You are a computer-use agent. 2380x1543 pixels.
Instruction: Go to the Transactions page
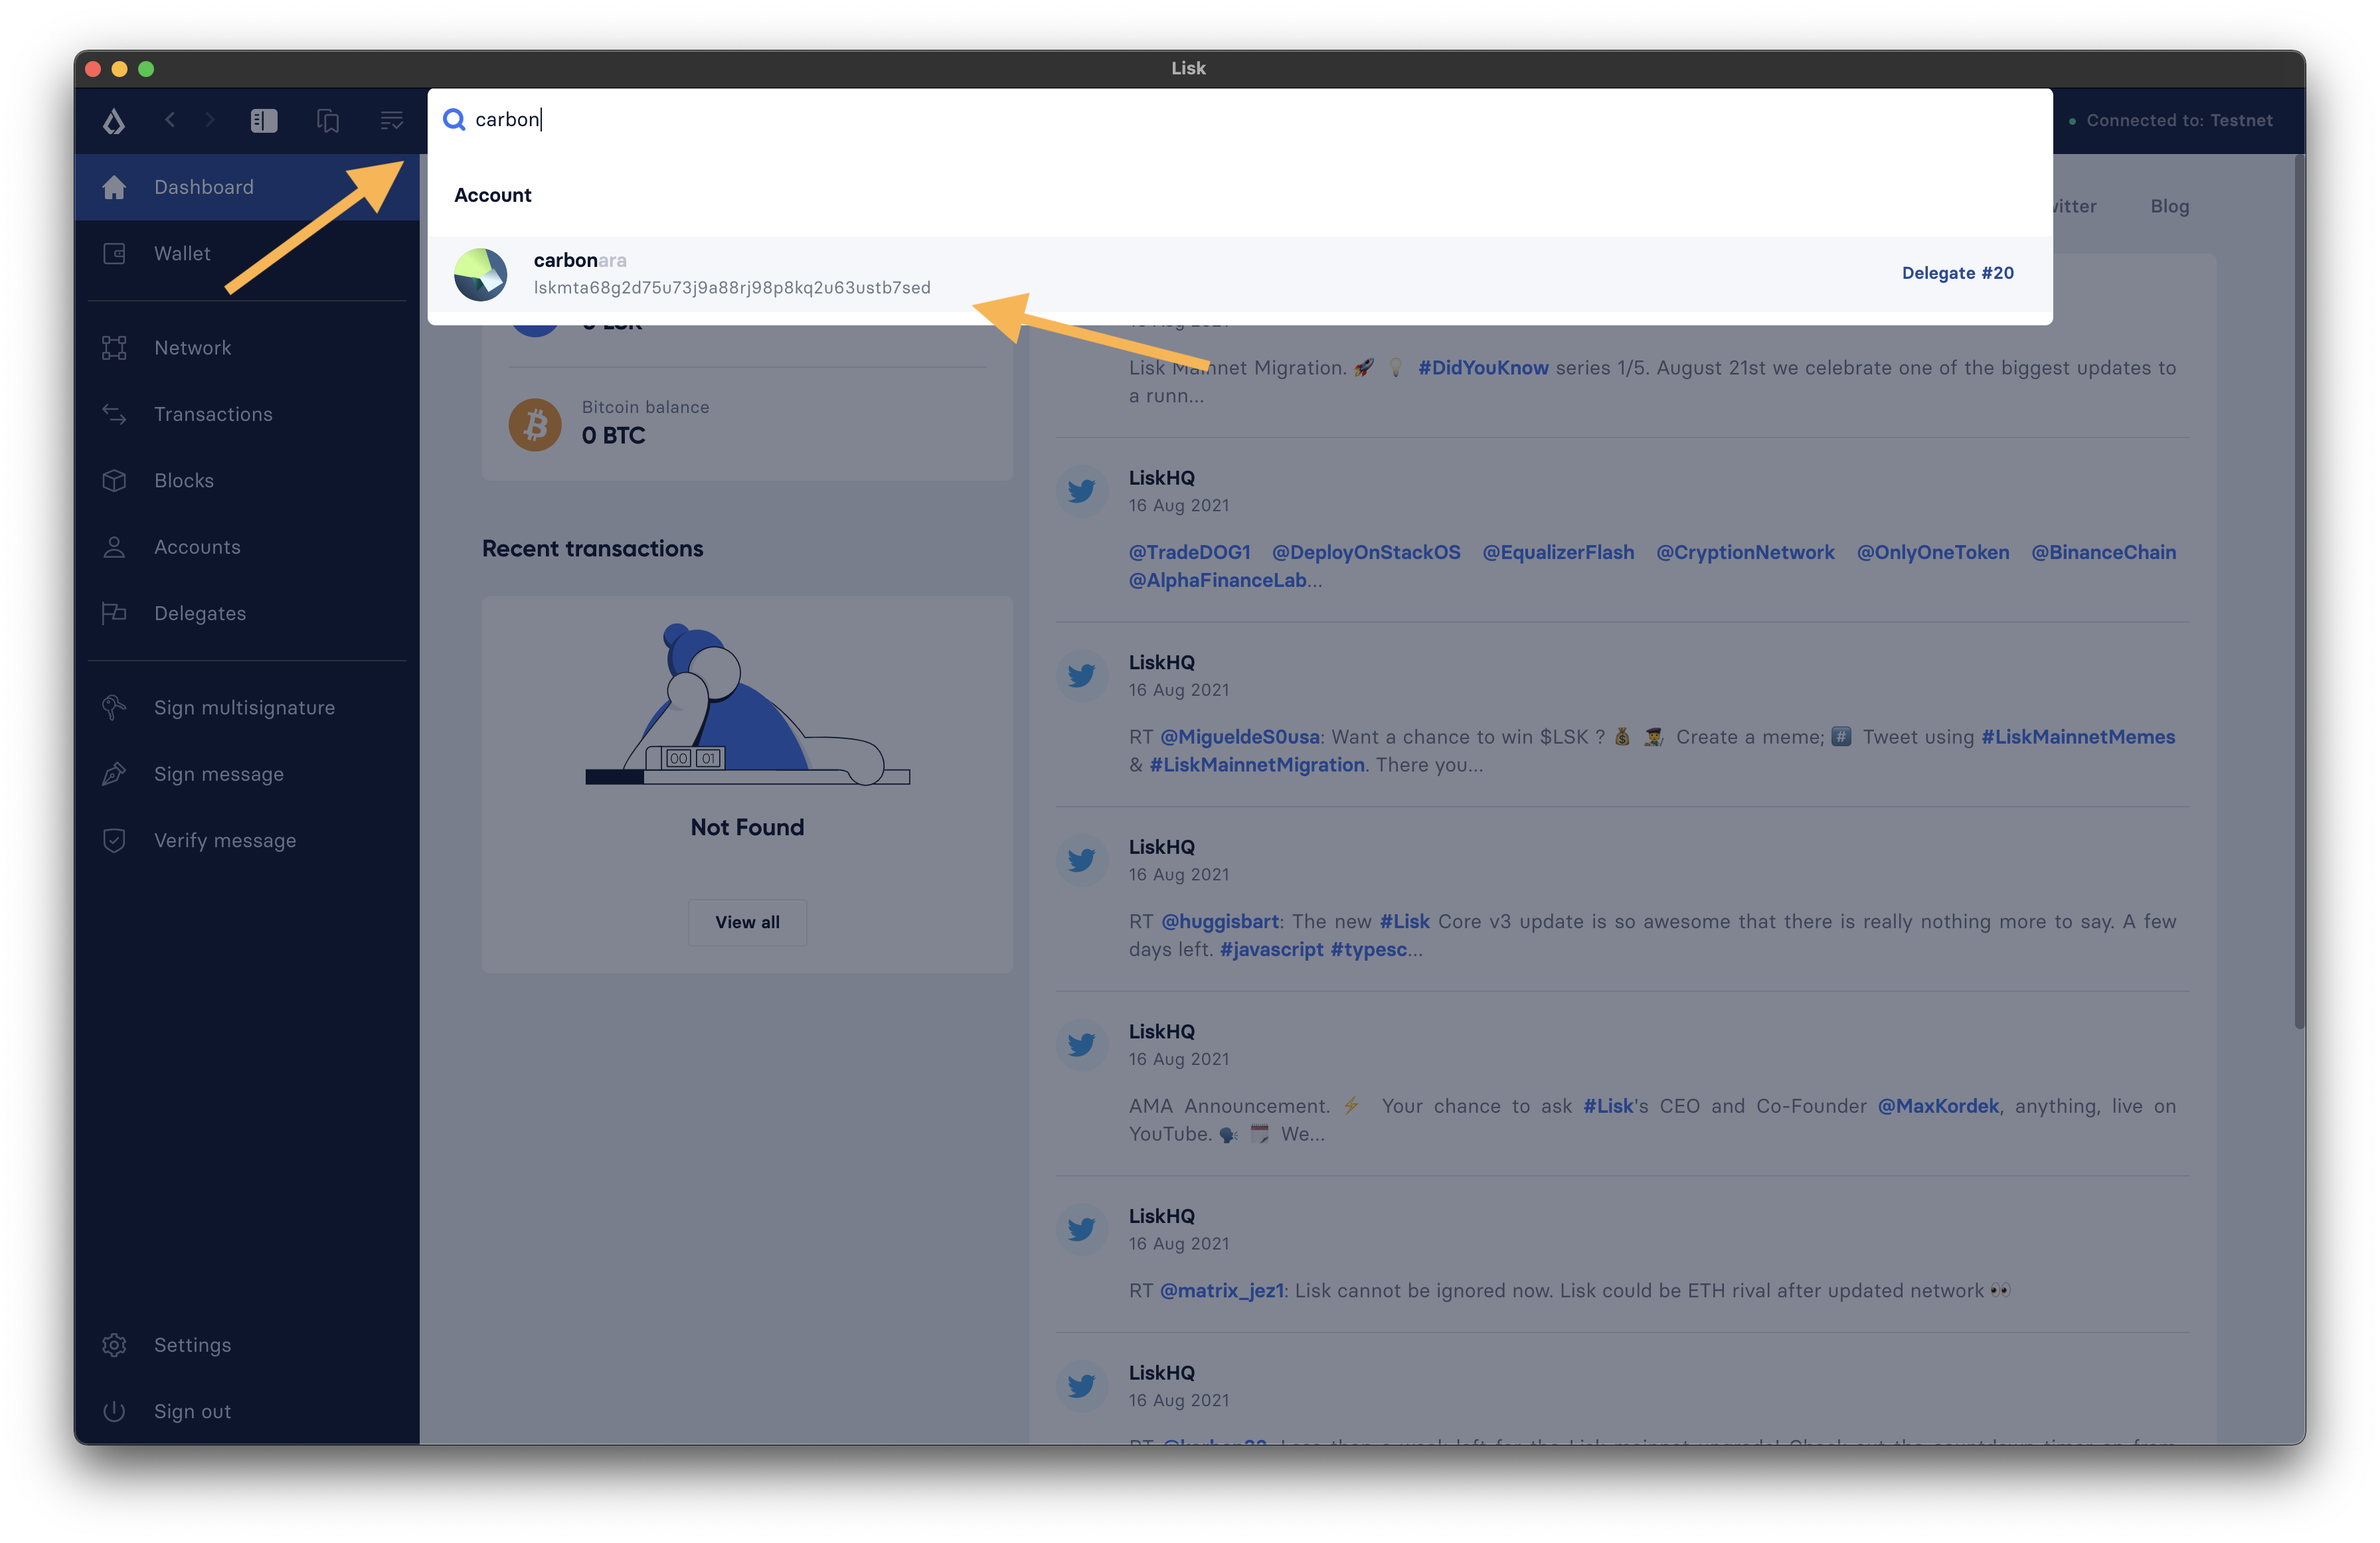(247, 414)
